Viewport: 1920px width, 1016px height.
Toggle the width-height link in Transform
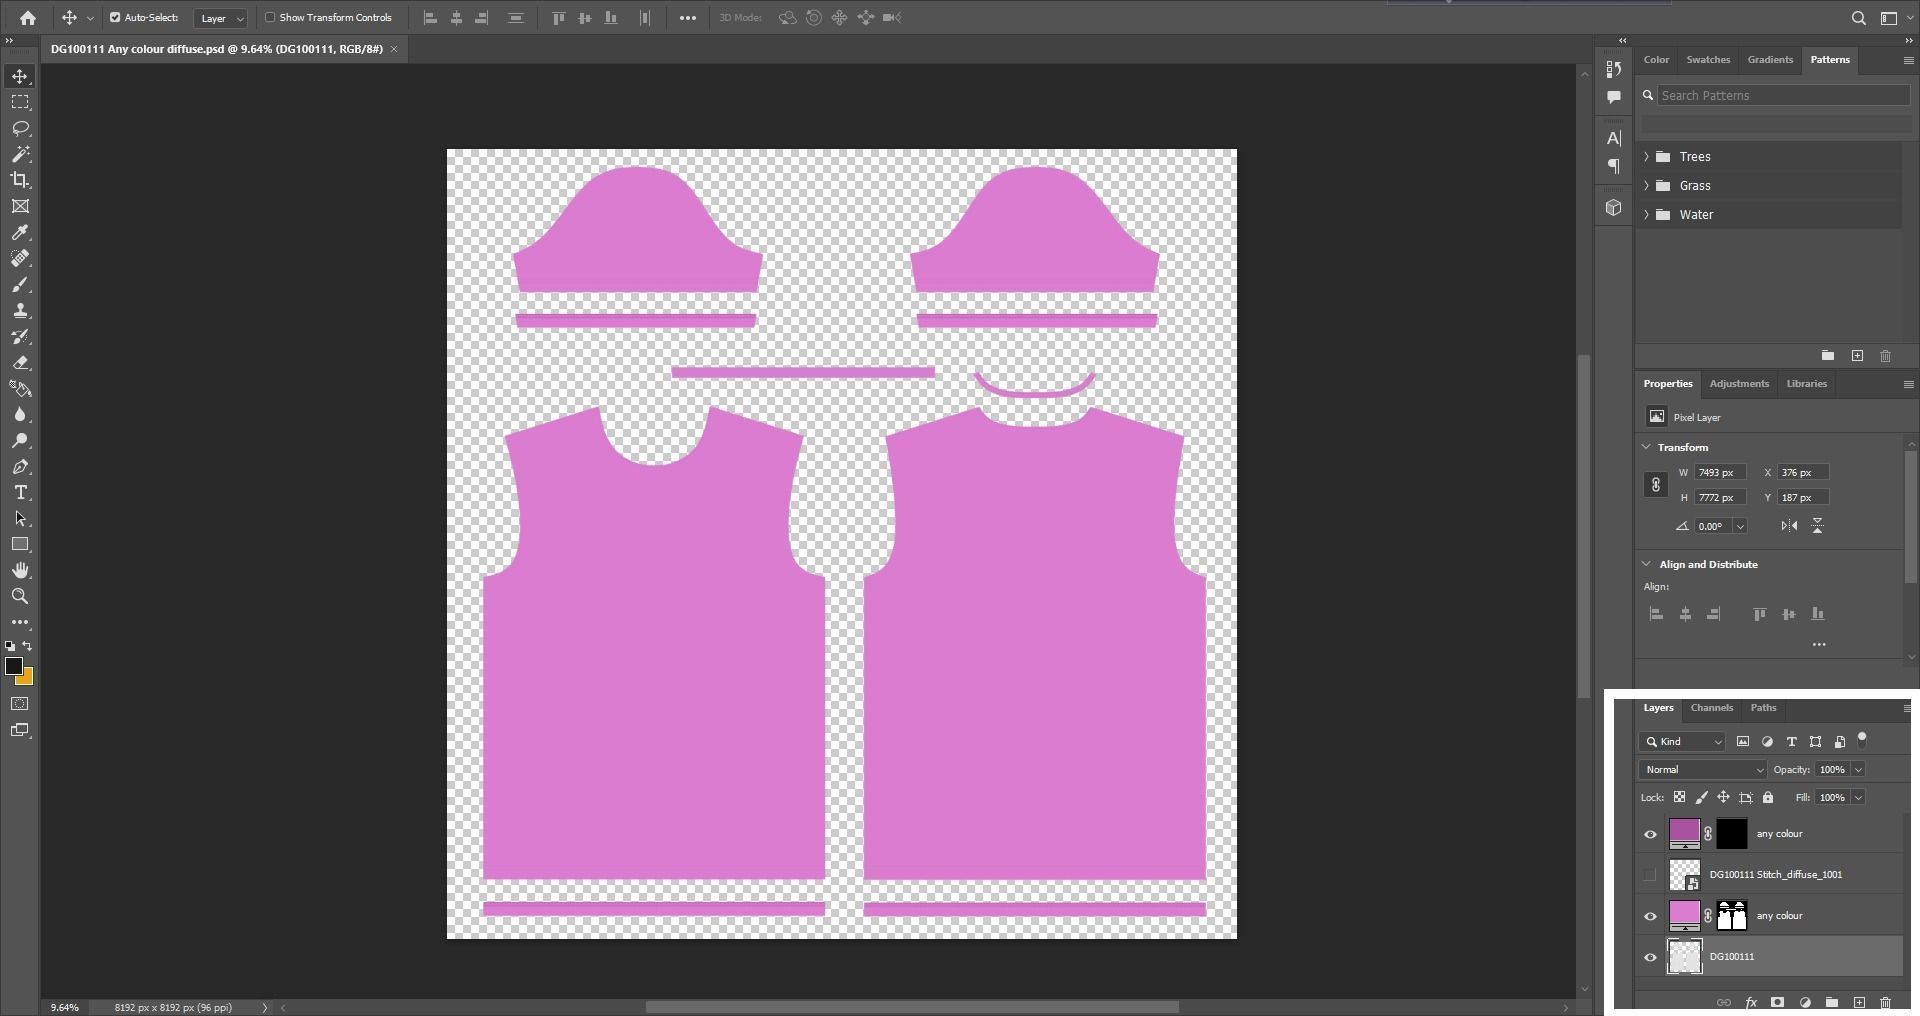[x=1655, y=485]
